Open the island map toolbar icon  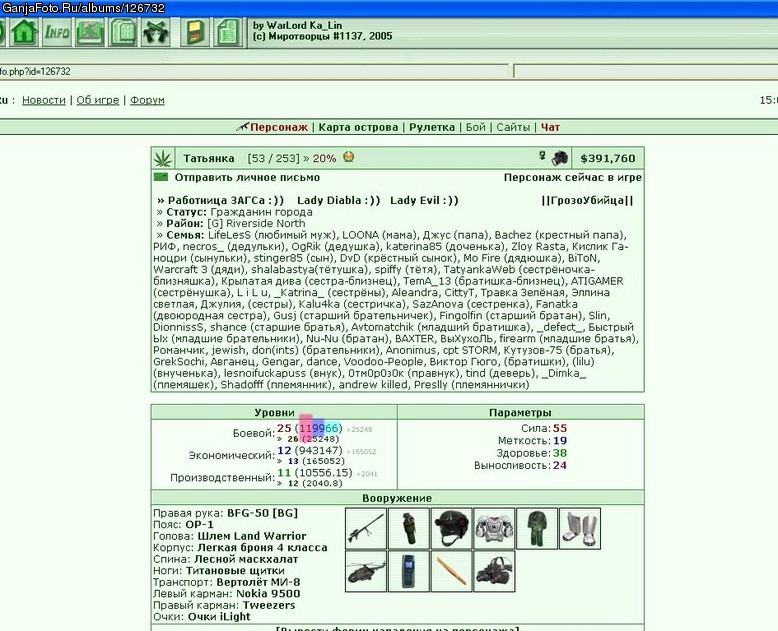(x=90, y=32)
